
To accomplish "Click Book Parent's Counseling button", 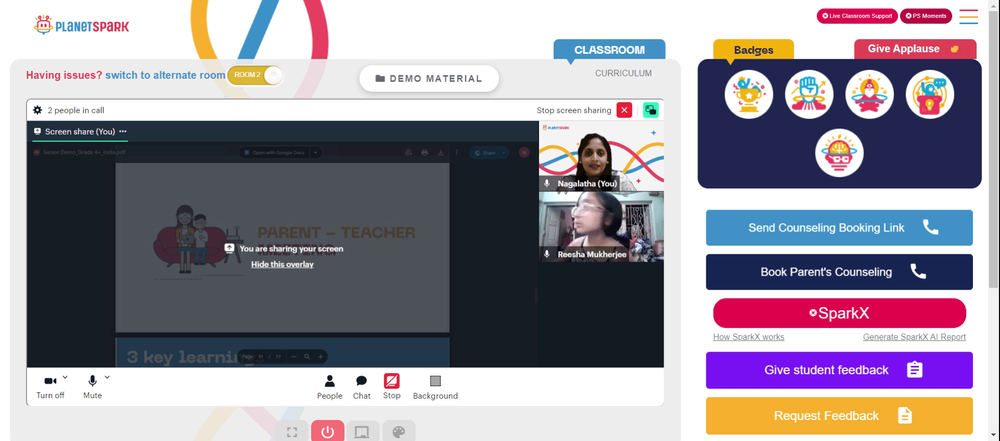I will [839, 272].
